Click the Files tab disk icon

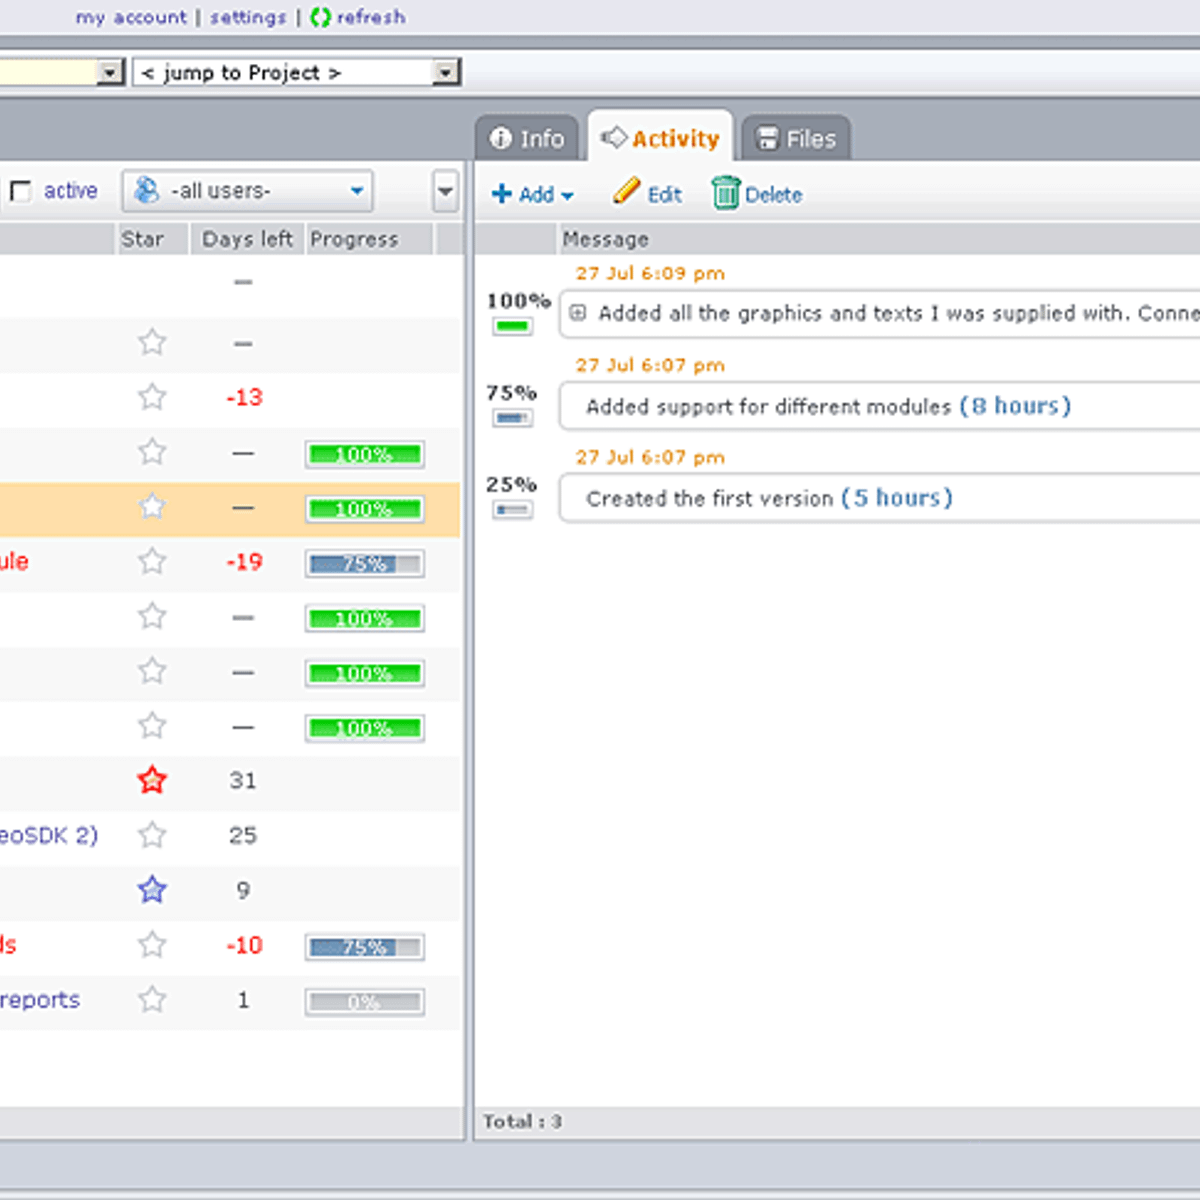click(767, 139)
